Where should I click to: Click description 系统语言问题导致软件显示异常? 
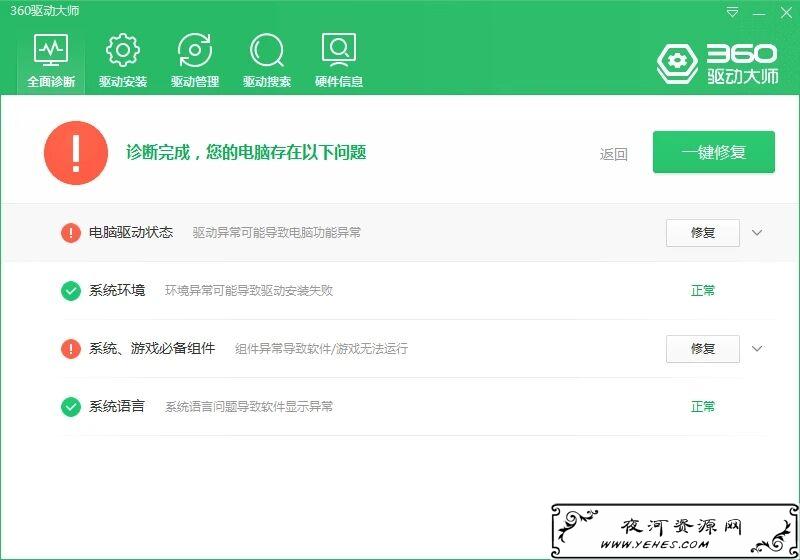pyautogui.click(x=249, y=407)
